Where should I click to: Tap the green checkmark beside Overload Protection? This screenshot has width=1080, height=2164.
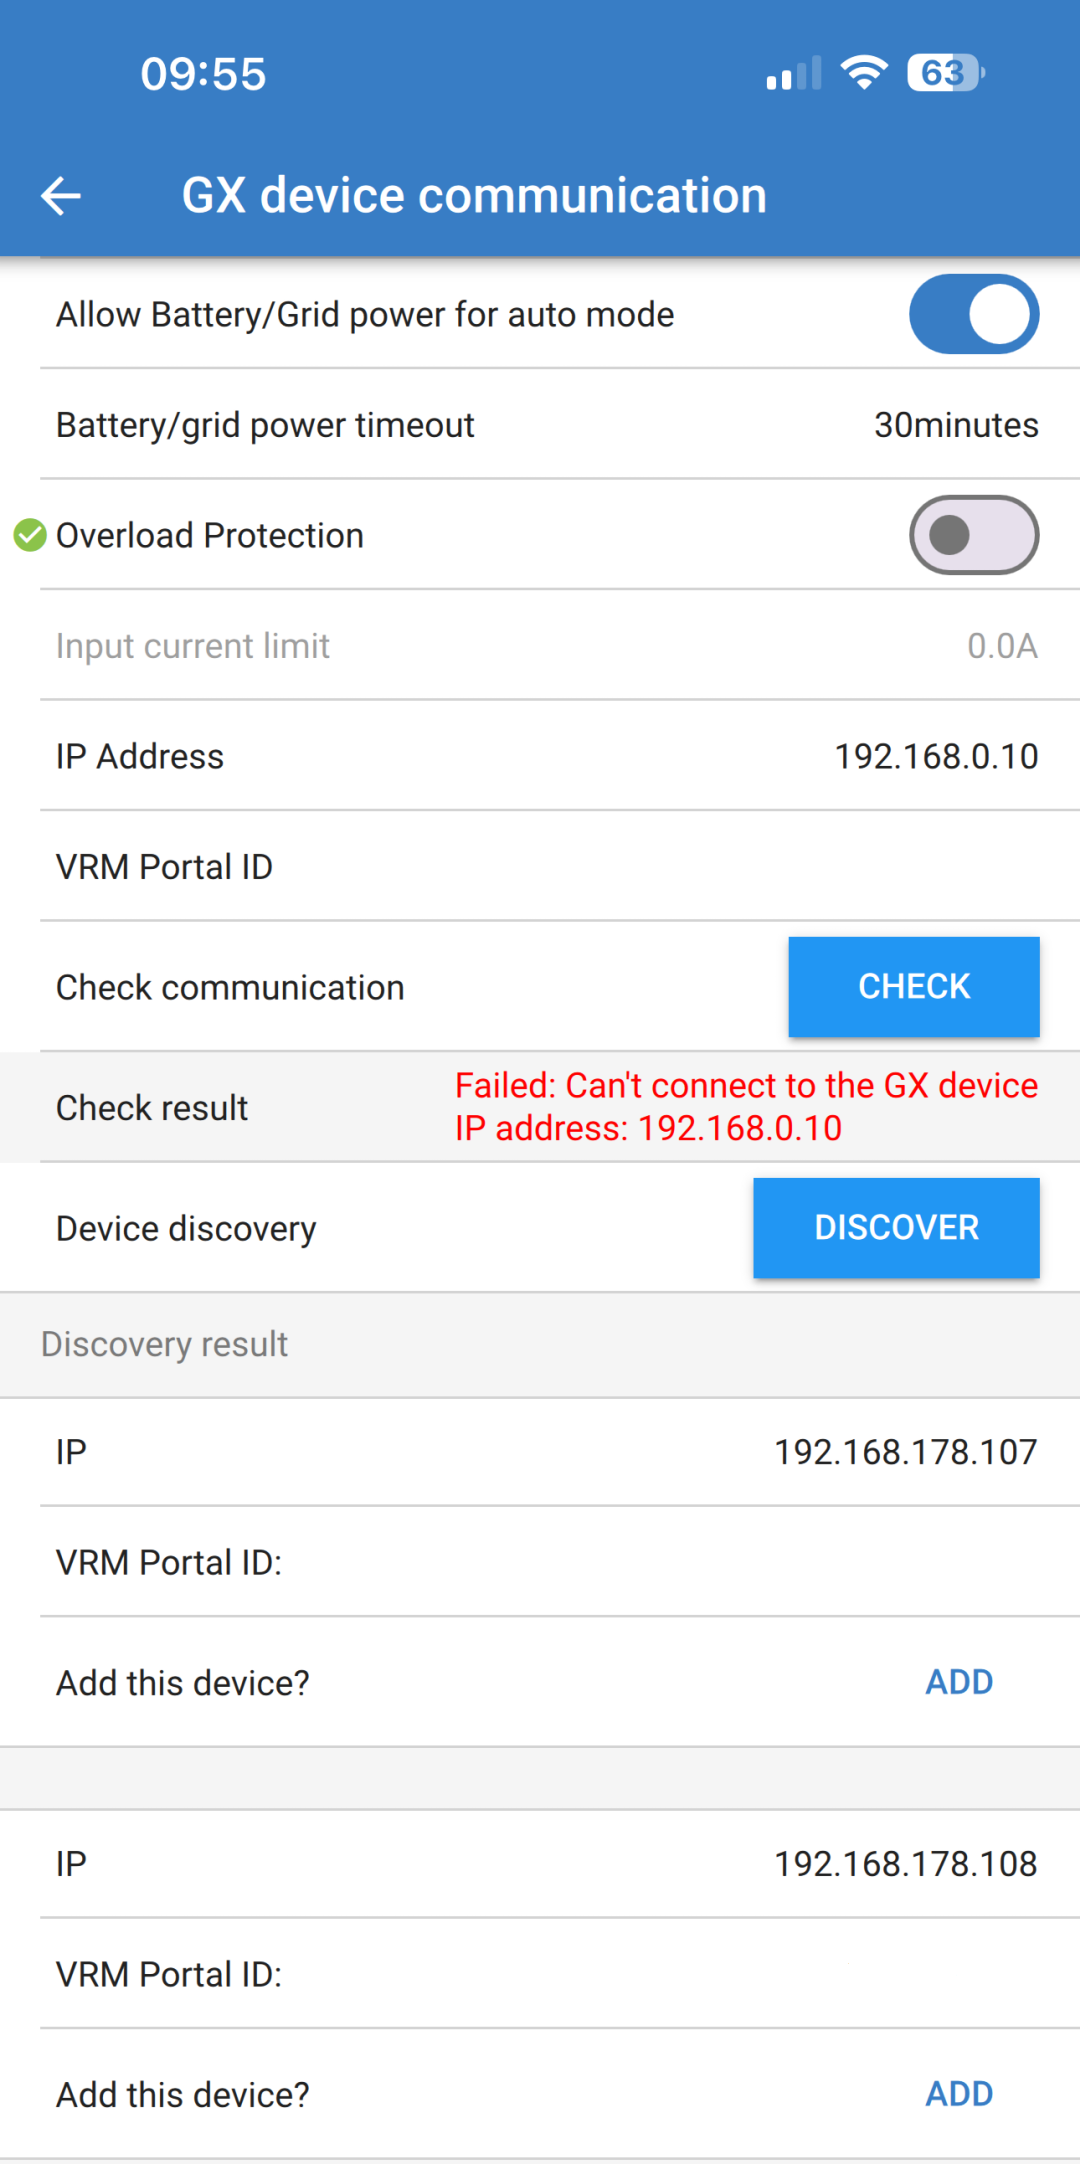coord(29,535)
